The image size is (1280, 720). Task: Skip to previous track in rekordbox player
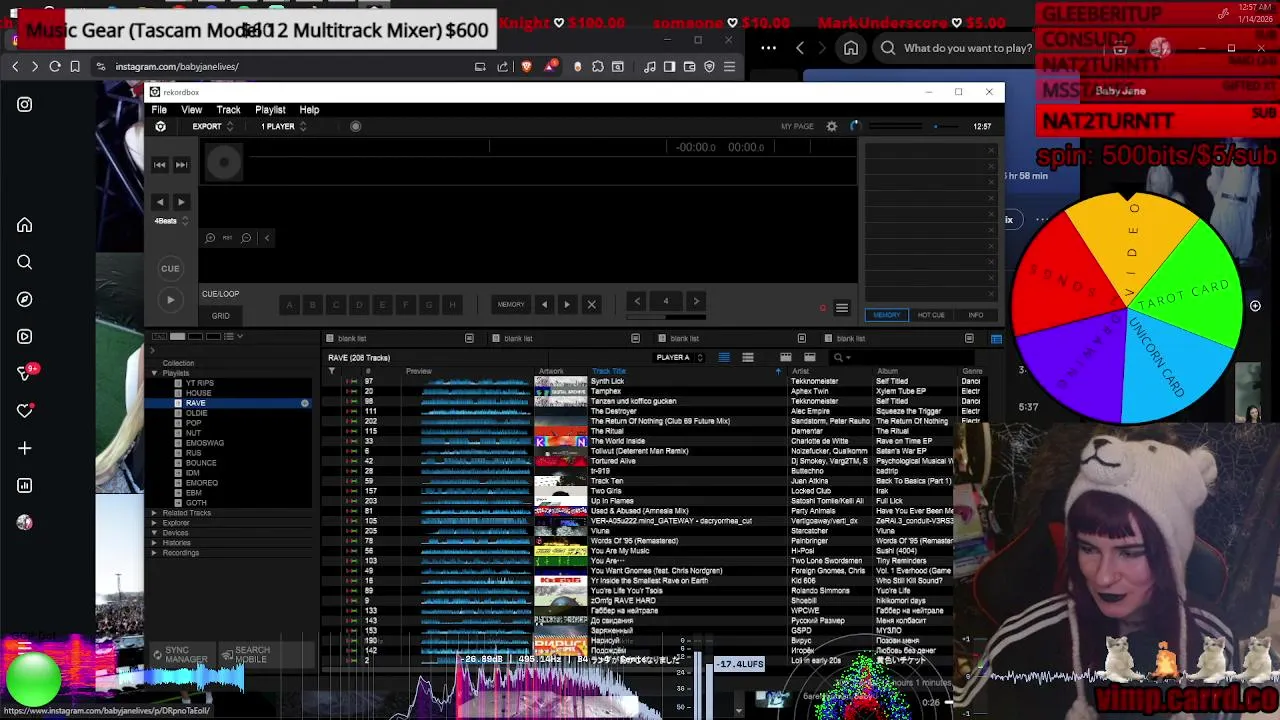(x=160, y=165)
